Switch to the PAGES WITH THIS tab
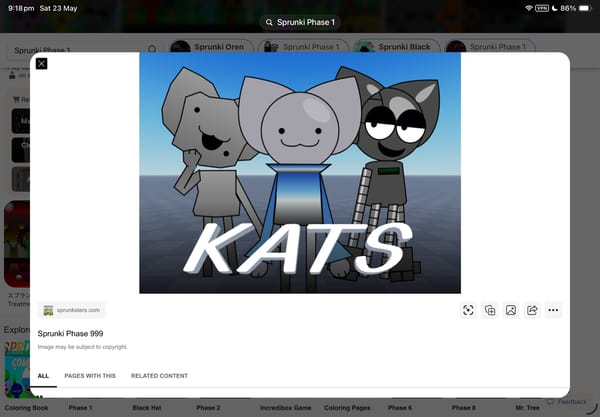 [90, 376]
